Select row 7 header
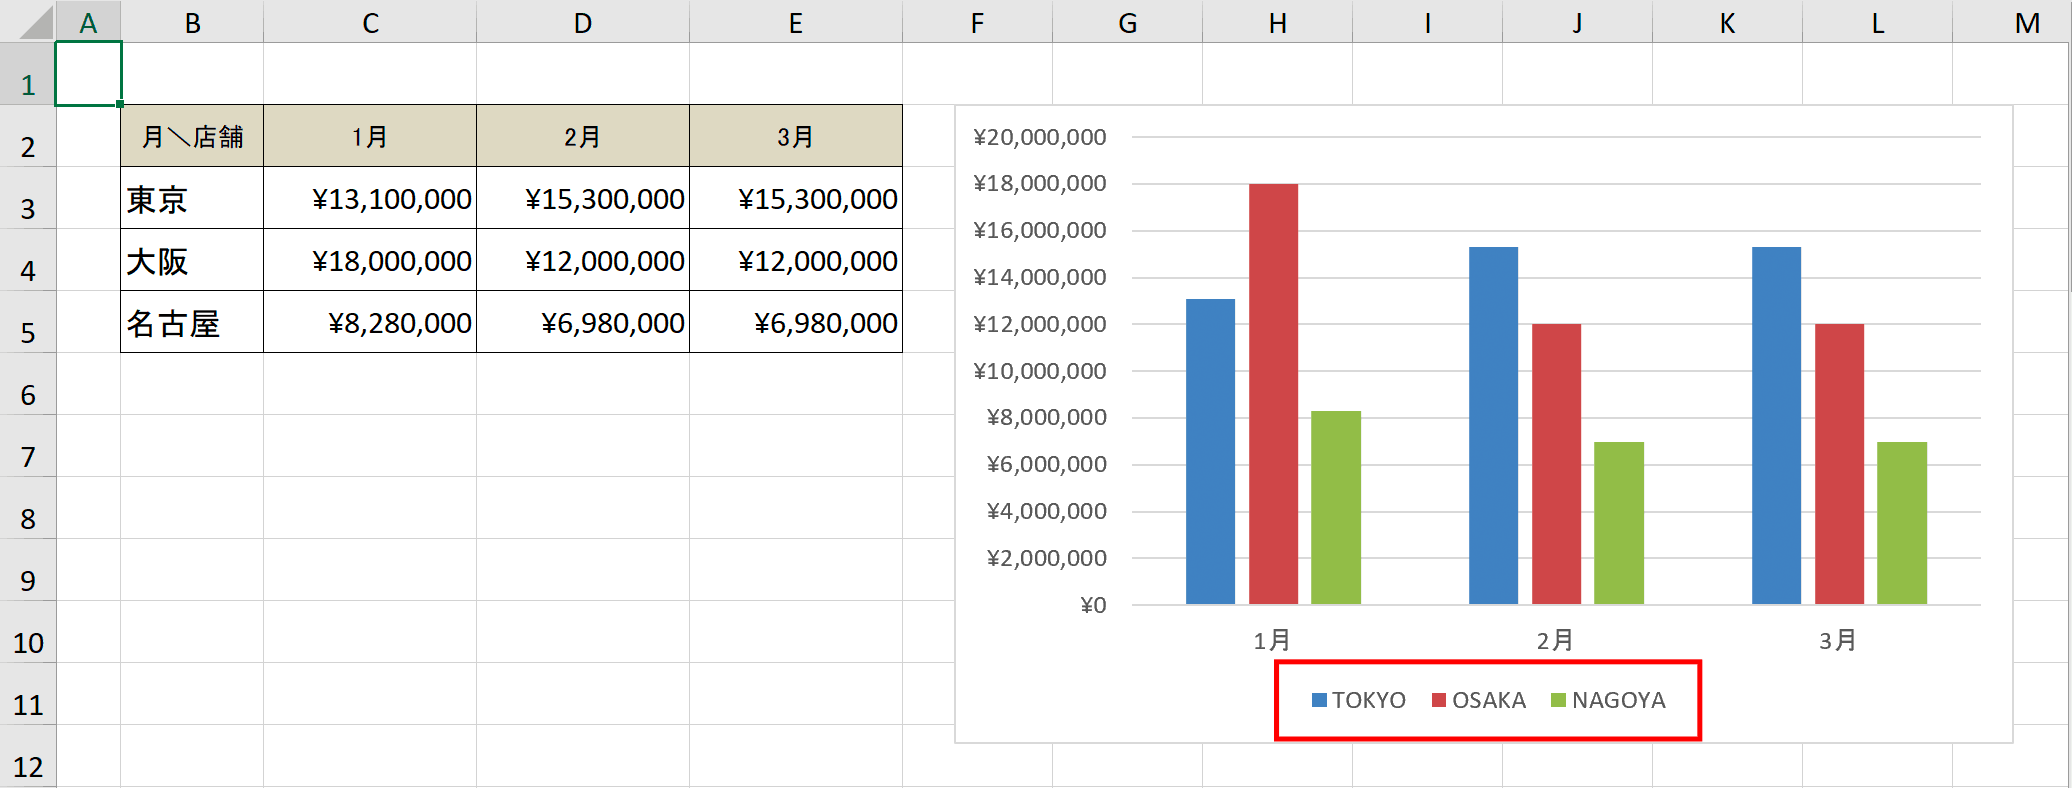The image size is (2072, 788). coord(28,446)
